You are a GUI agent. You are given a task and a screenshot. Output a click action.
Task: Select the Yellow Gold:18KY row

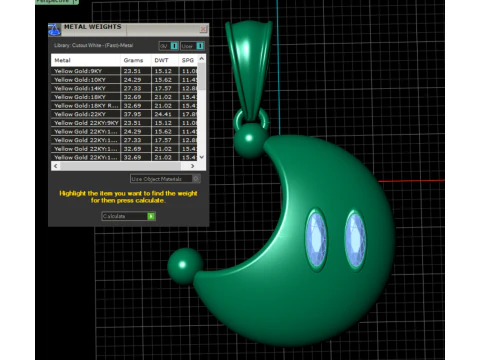[x=125, y=97]
